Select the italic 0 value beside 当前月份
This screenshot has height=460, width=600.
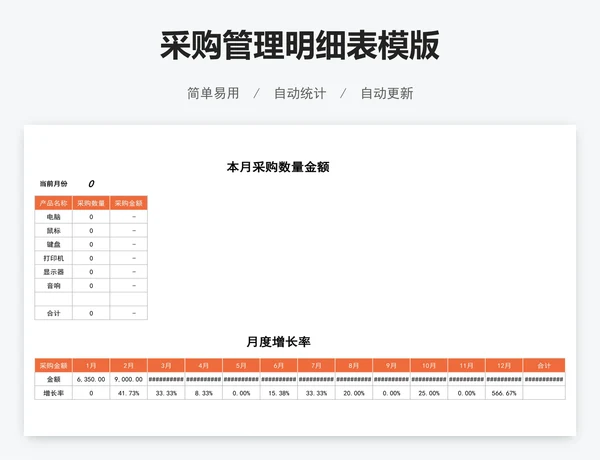(91, 184)
